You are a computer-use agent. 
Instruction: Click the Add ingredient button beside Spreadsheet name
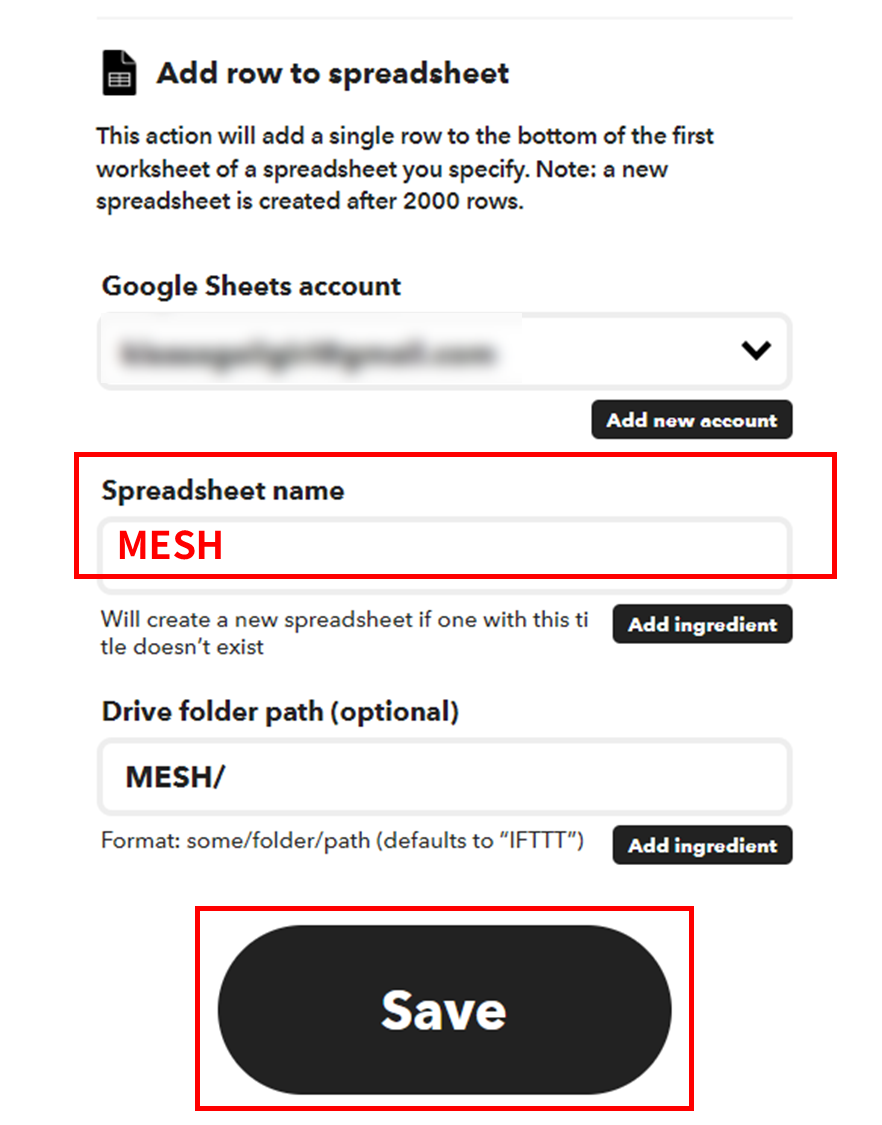(701, 624)
